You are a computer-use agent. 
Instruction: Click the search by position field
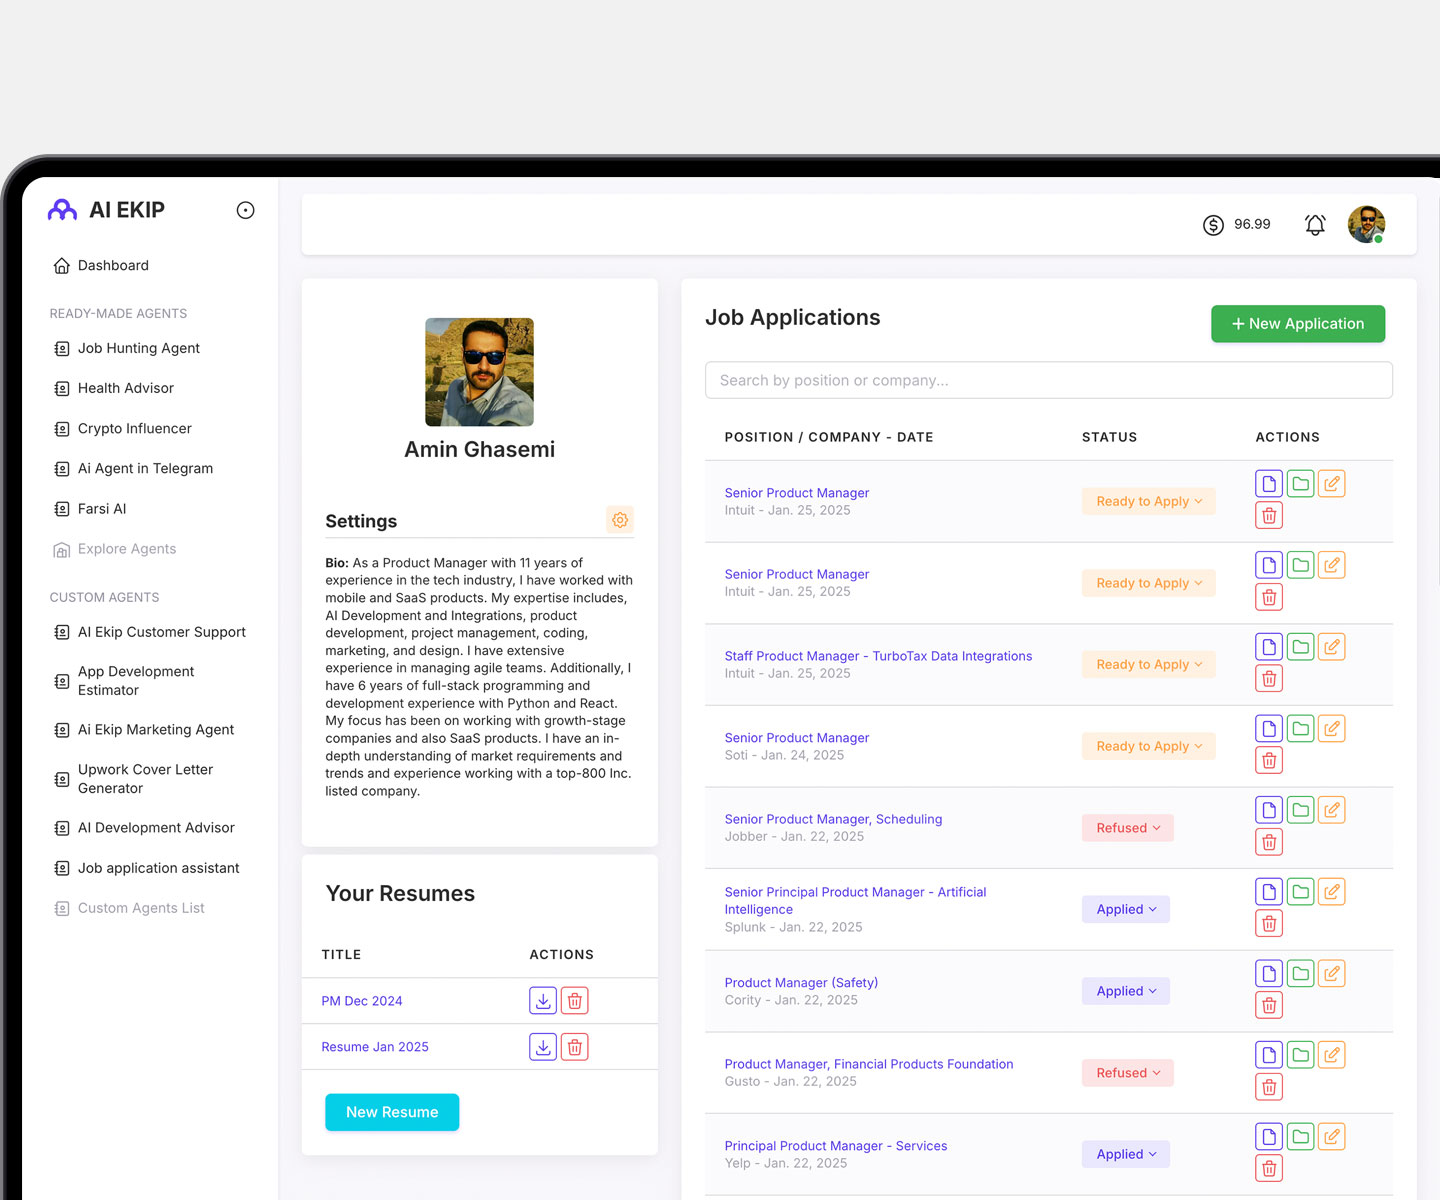pos(1048,380)
